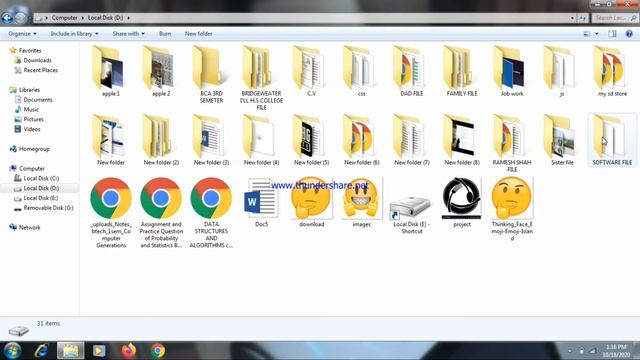Select New folder (8)
This screenshot has width=640, height=360.
pyautogui.click(x=462, y=140)
